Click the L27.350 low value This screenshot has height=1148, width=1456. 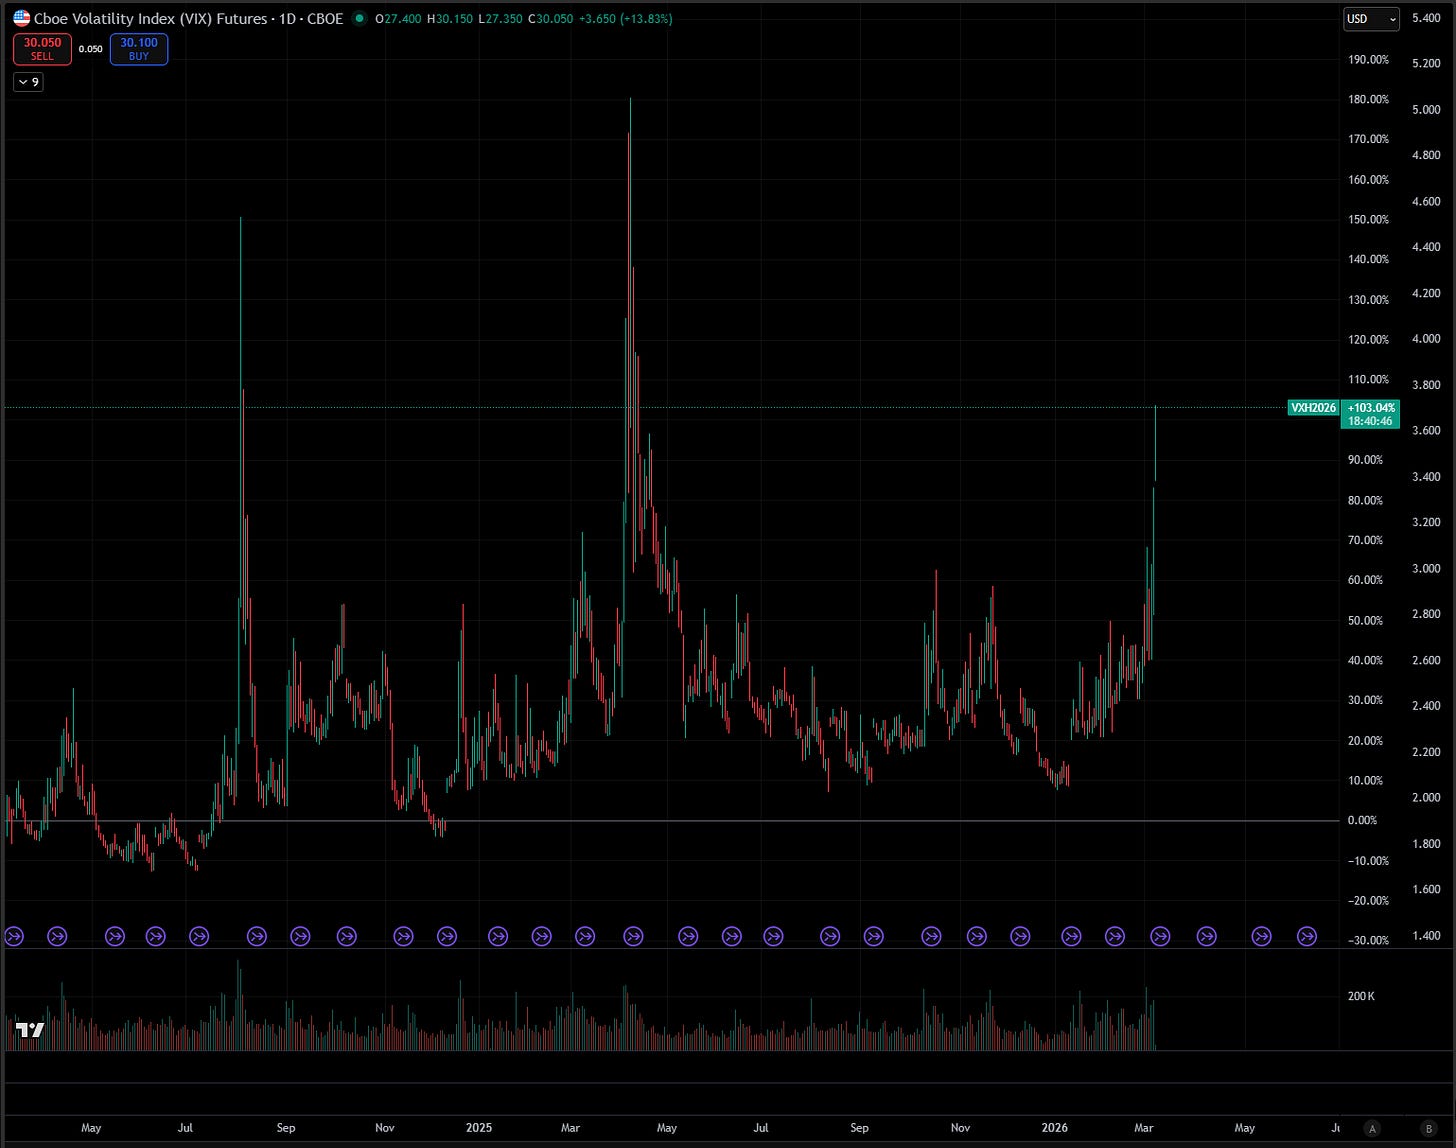500,19
